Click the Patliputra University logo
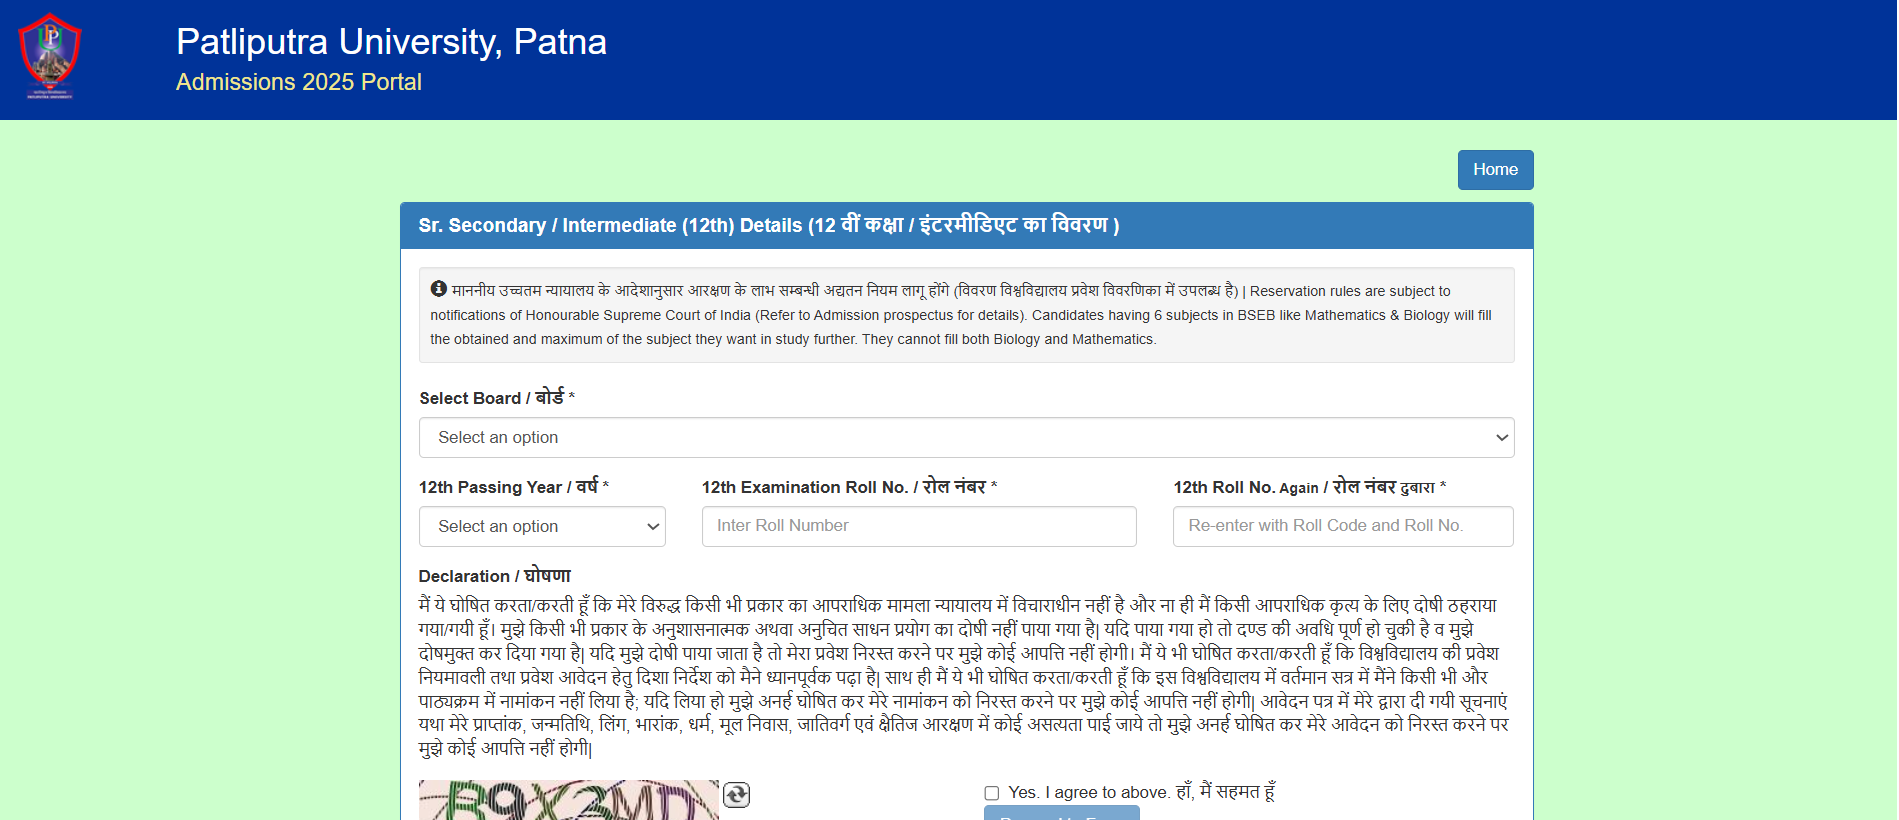Image resolution: width=1899 pixels, height=820 pixels. pos(50,56)
